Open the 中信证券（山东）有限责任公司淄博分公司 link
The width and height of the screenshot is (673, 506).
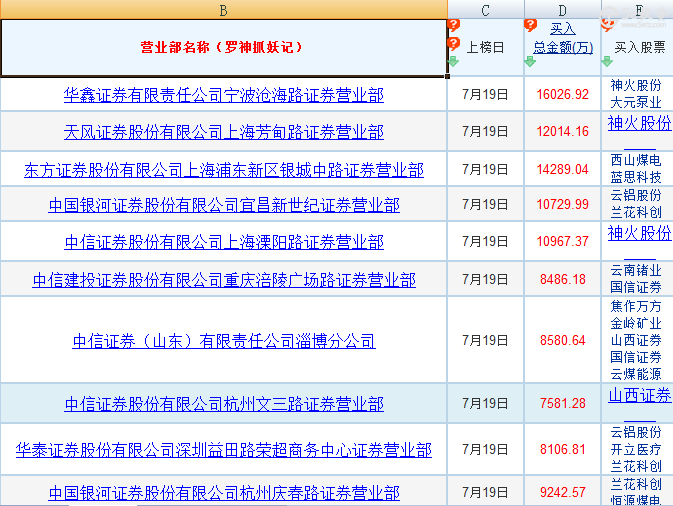(224, 341)
